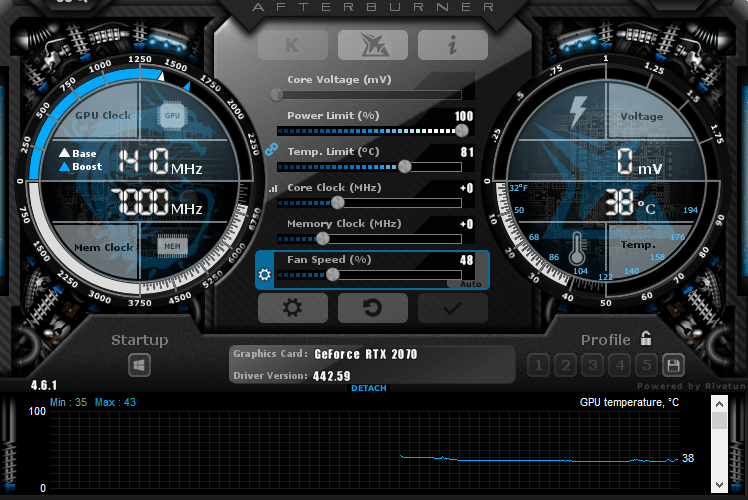Click the 38 °C temperature readout
Viewport: 748px width, 500px height.
point(630,202)
